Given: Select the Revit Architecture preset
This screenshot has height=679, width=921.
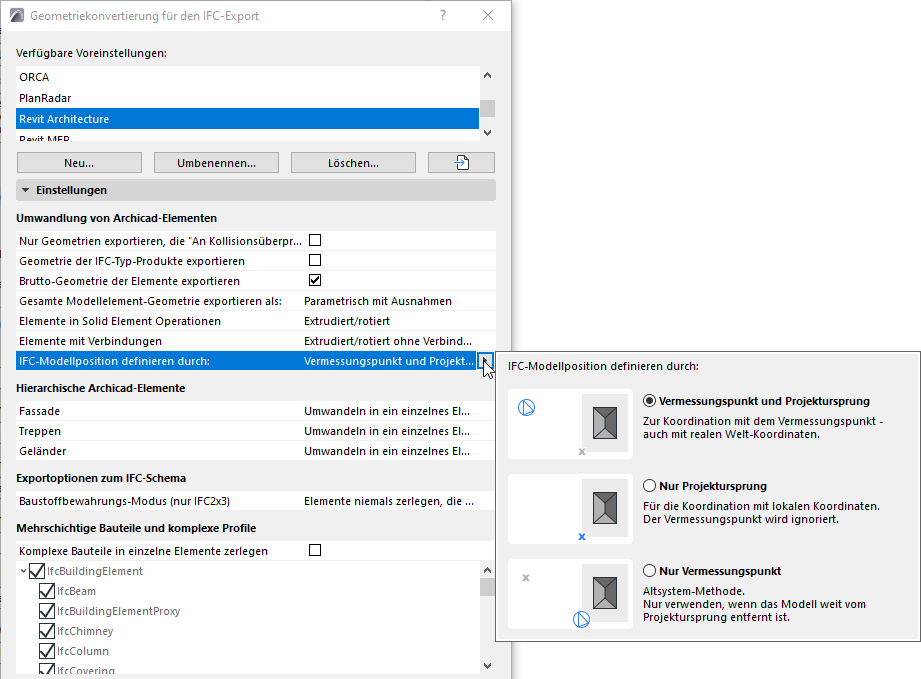Looking at the screenshot, I should pyautogui.click(x=247, y=119).
